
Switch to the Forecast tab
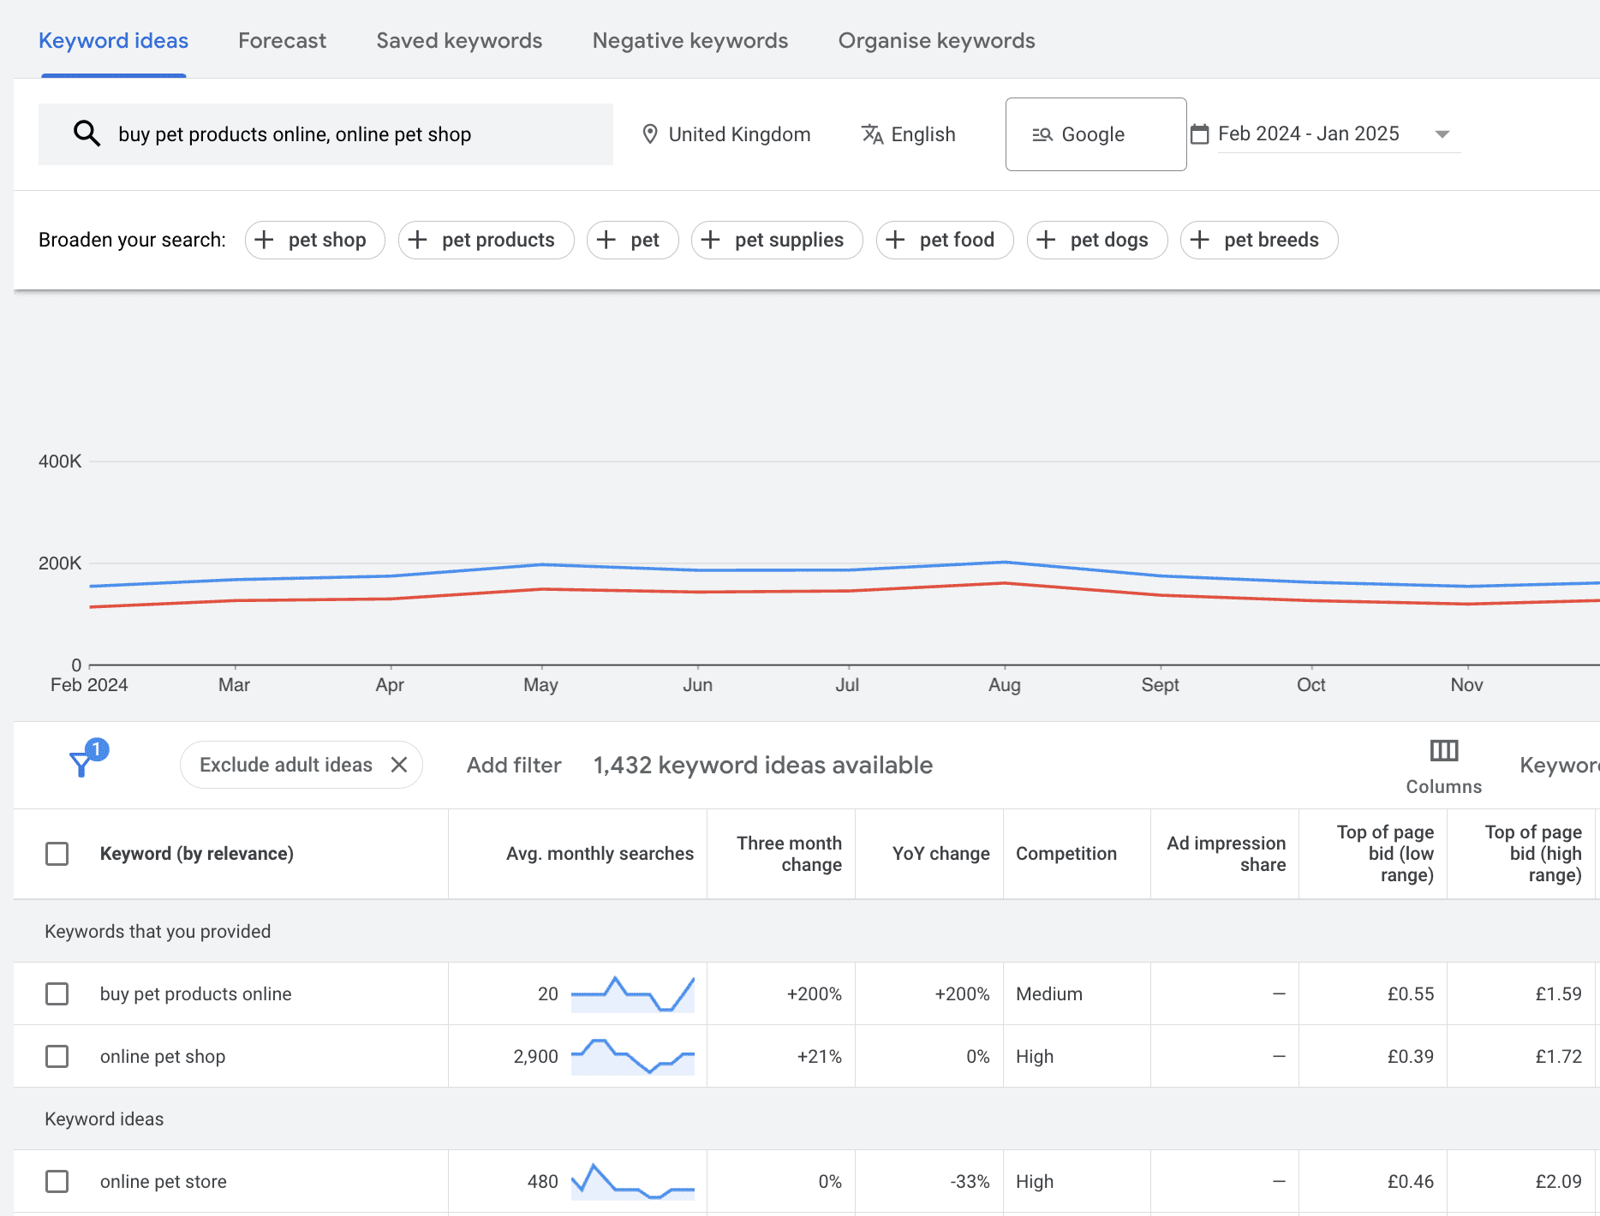pyautogui.click(x=282, y=41)
